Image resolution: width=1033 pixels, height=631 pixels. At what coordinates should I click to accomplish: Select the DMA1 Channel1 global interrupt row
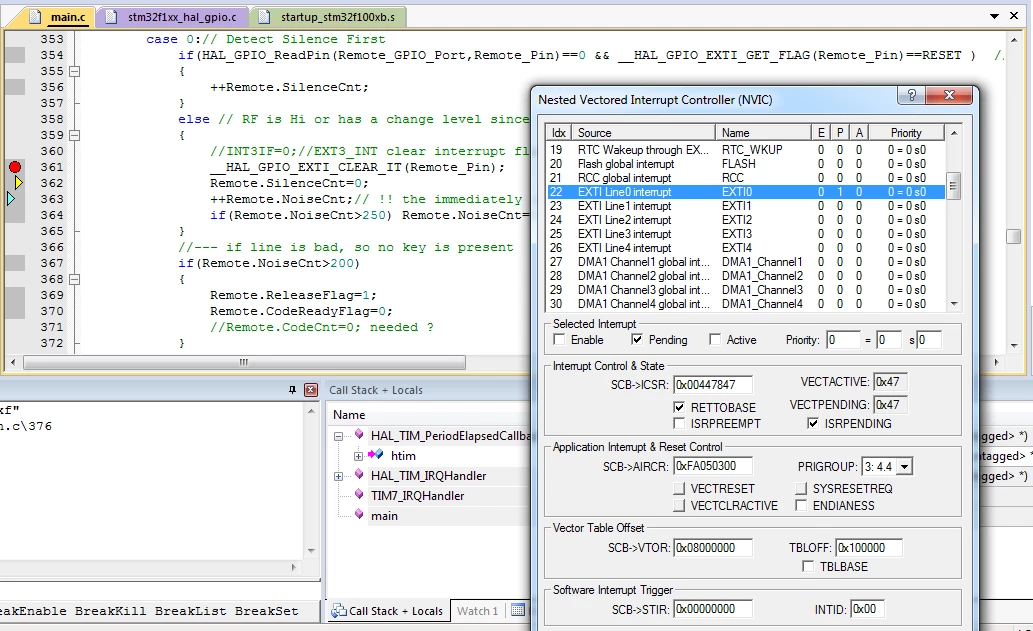pyautogui.click(x=745, y=261)
